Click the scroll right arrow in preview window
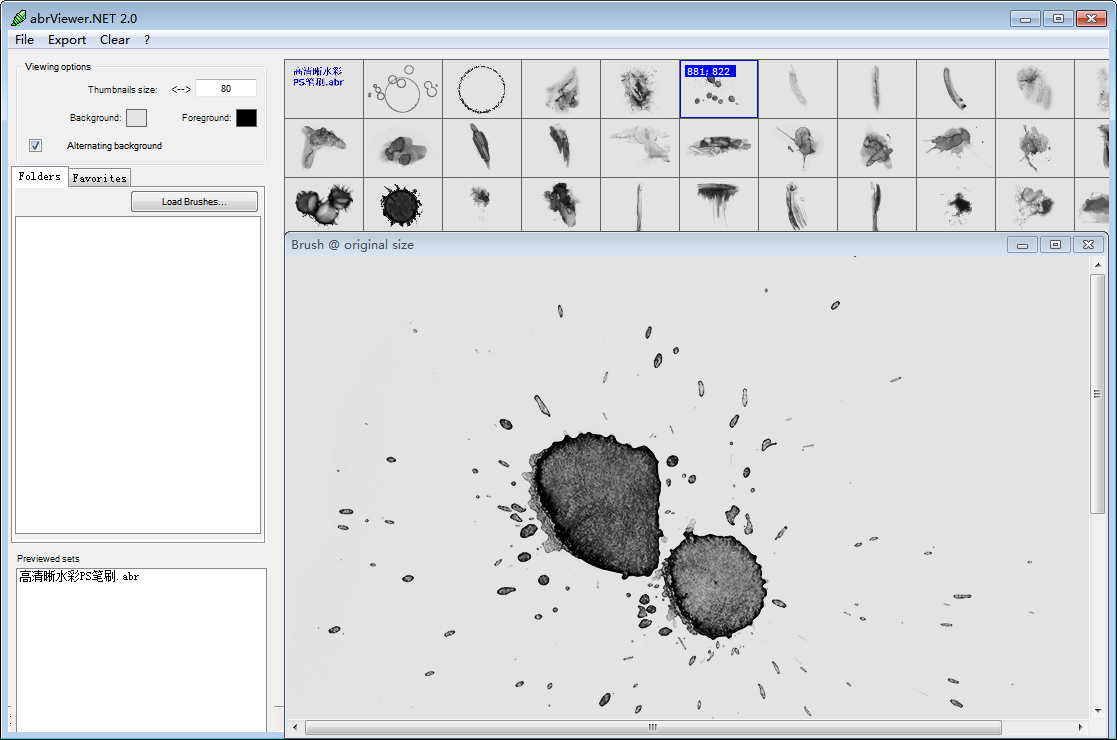Image resolution: width=1117 pixels, height=740 pixels. [x=1081, y=727]
